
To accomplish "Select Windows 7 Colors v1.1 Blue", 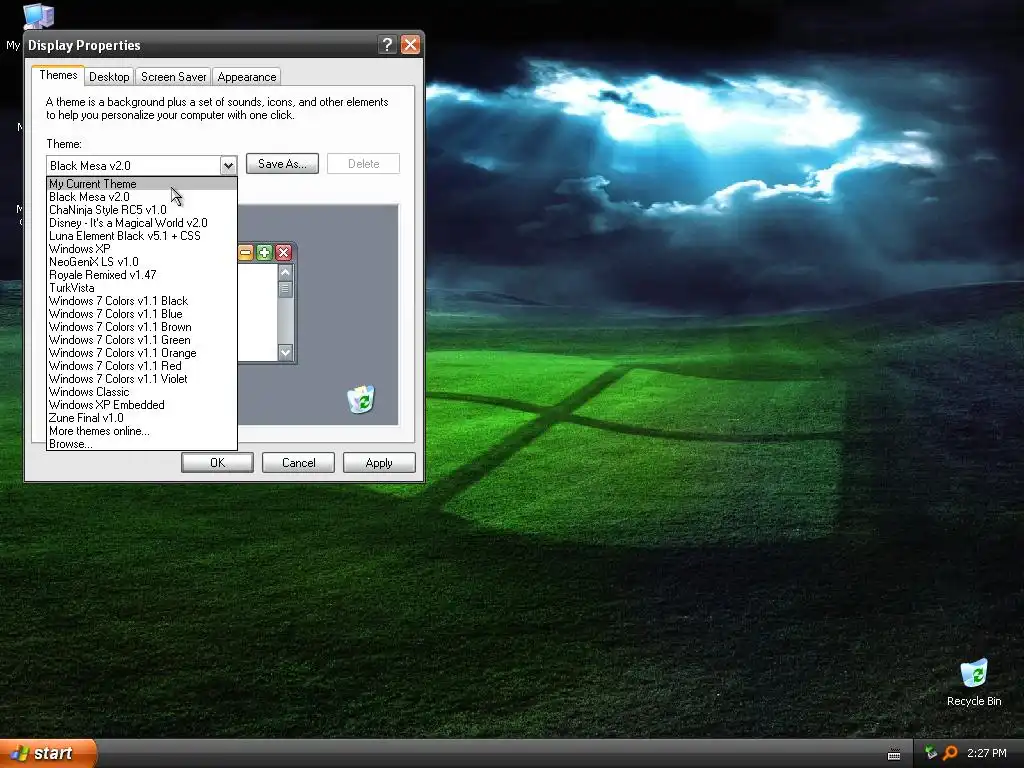I will 142,314.
